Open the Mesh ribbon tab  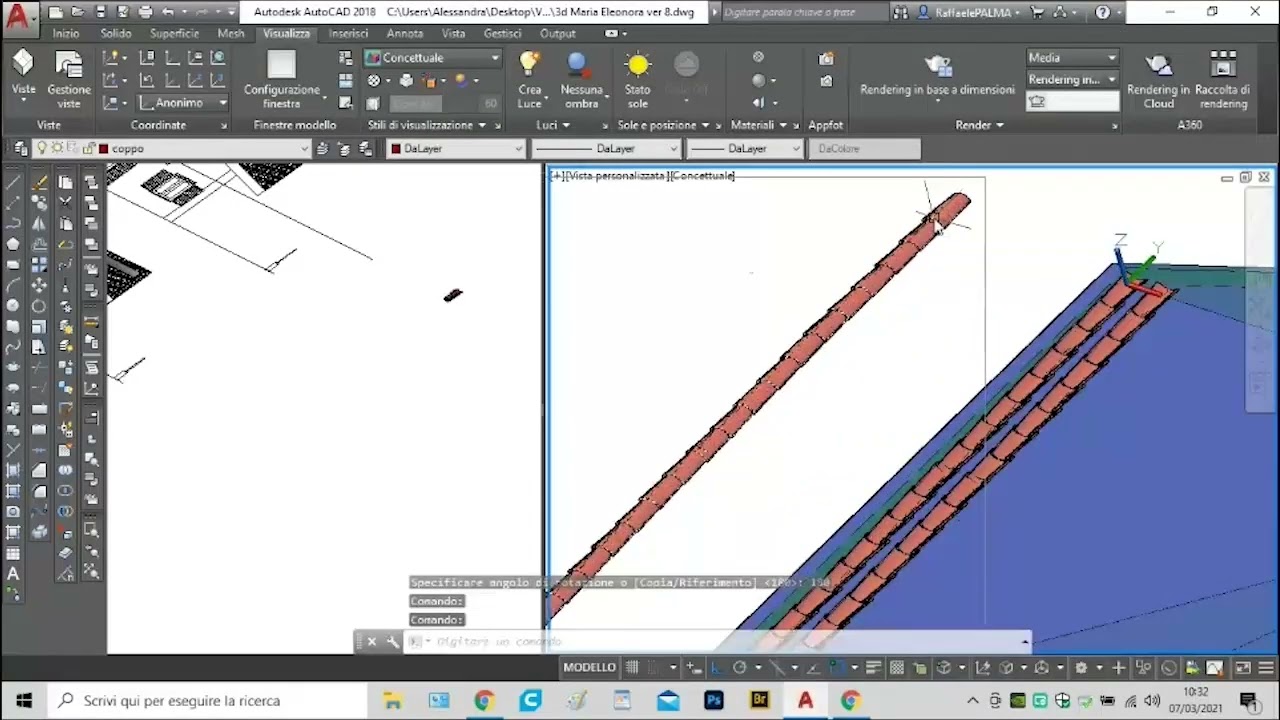[x=231, y=33]
